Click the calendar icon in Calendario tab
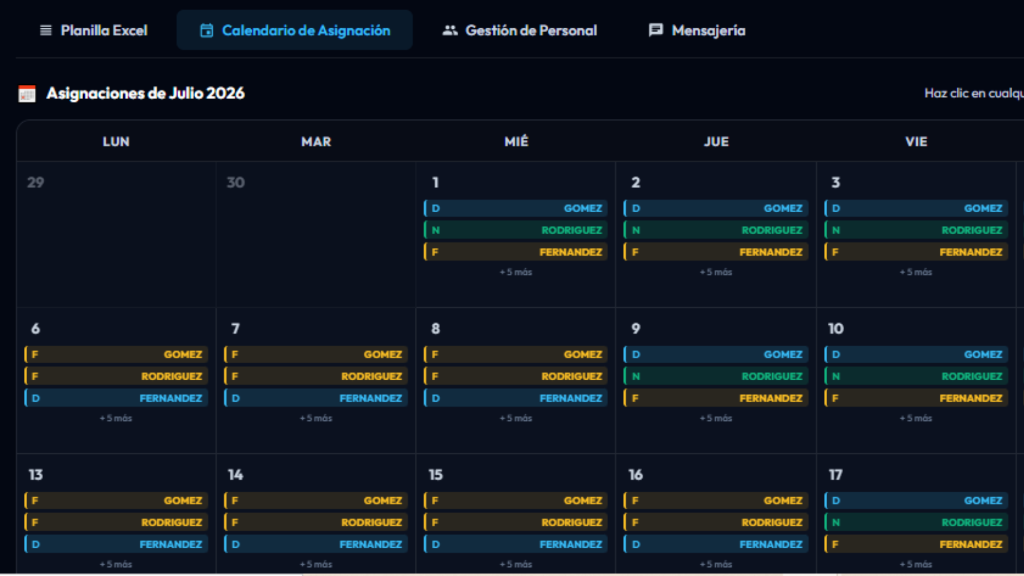Viewport: 1024px width, 576px height. coord(206,31)
